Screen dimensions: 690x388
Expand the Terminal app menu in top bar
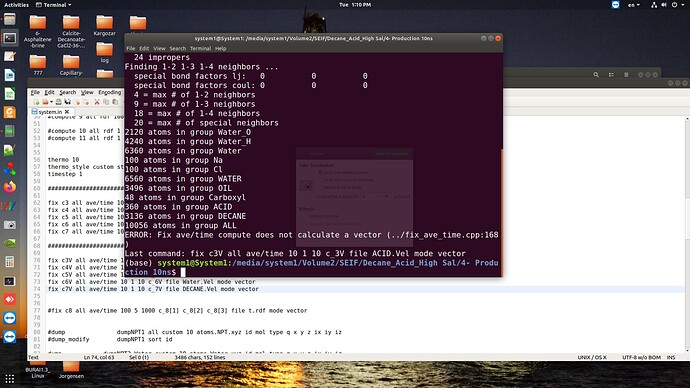click(x=54, y=5)
